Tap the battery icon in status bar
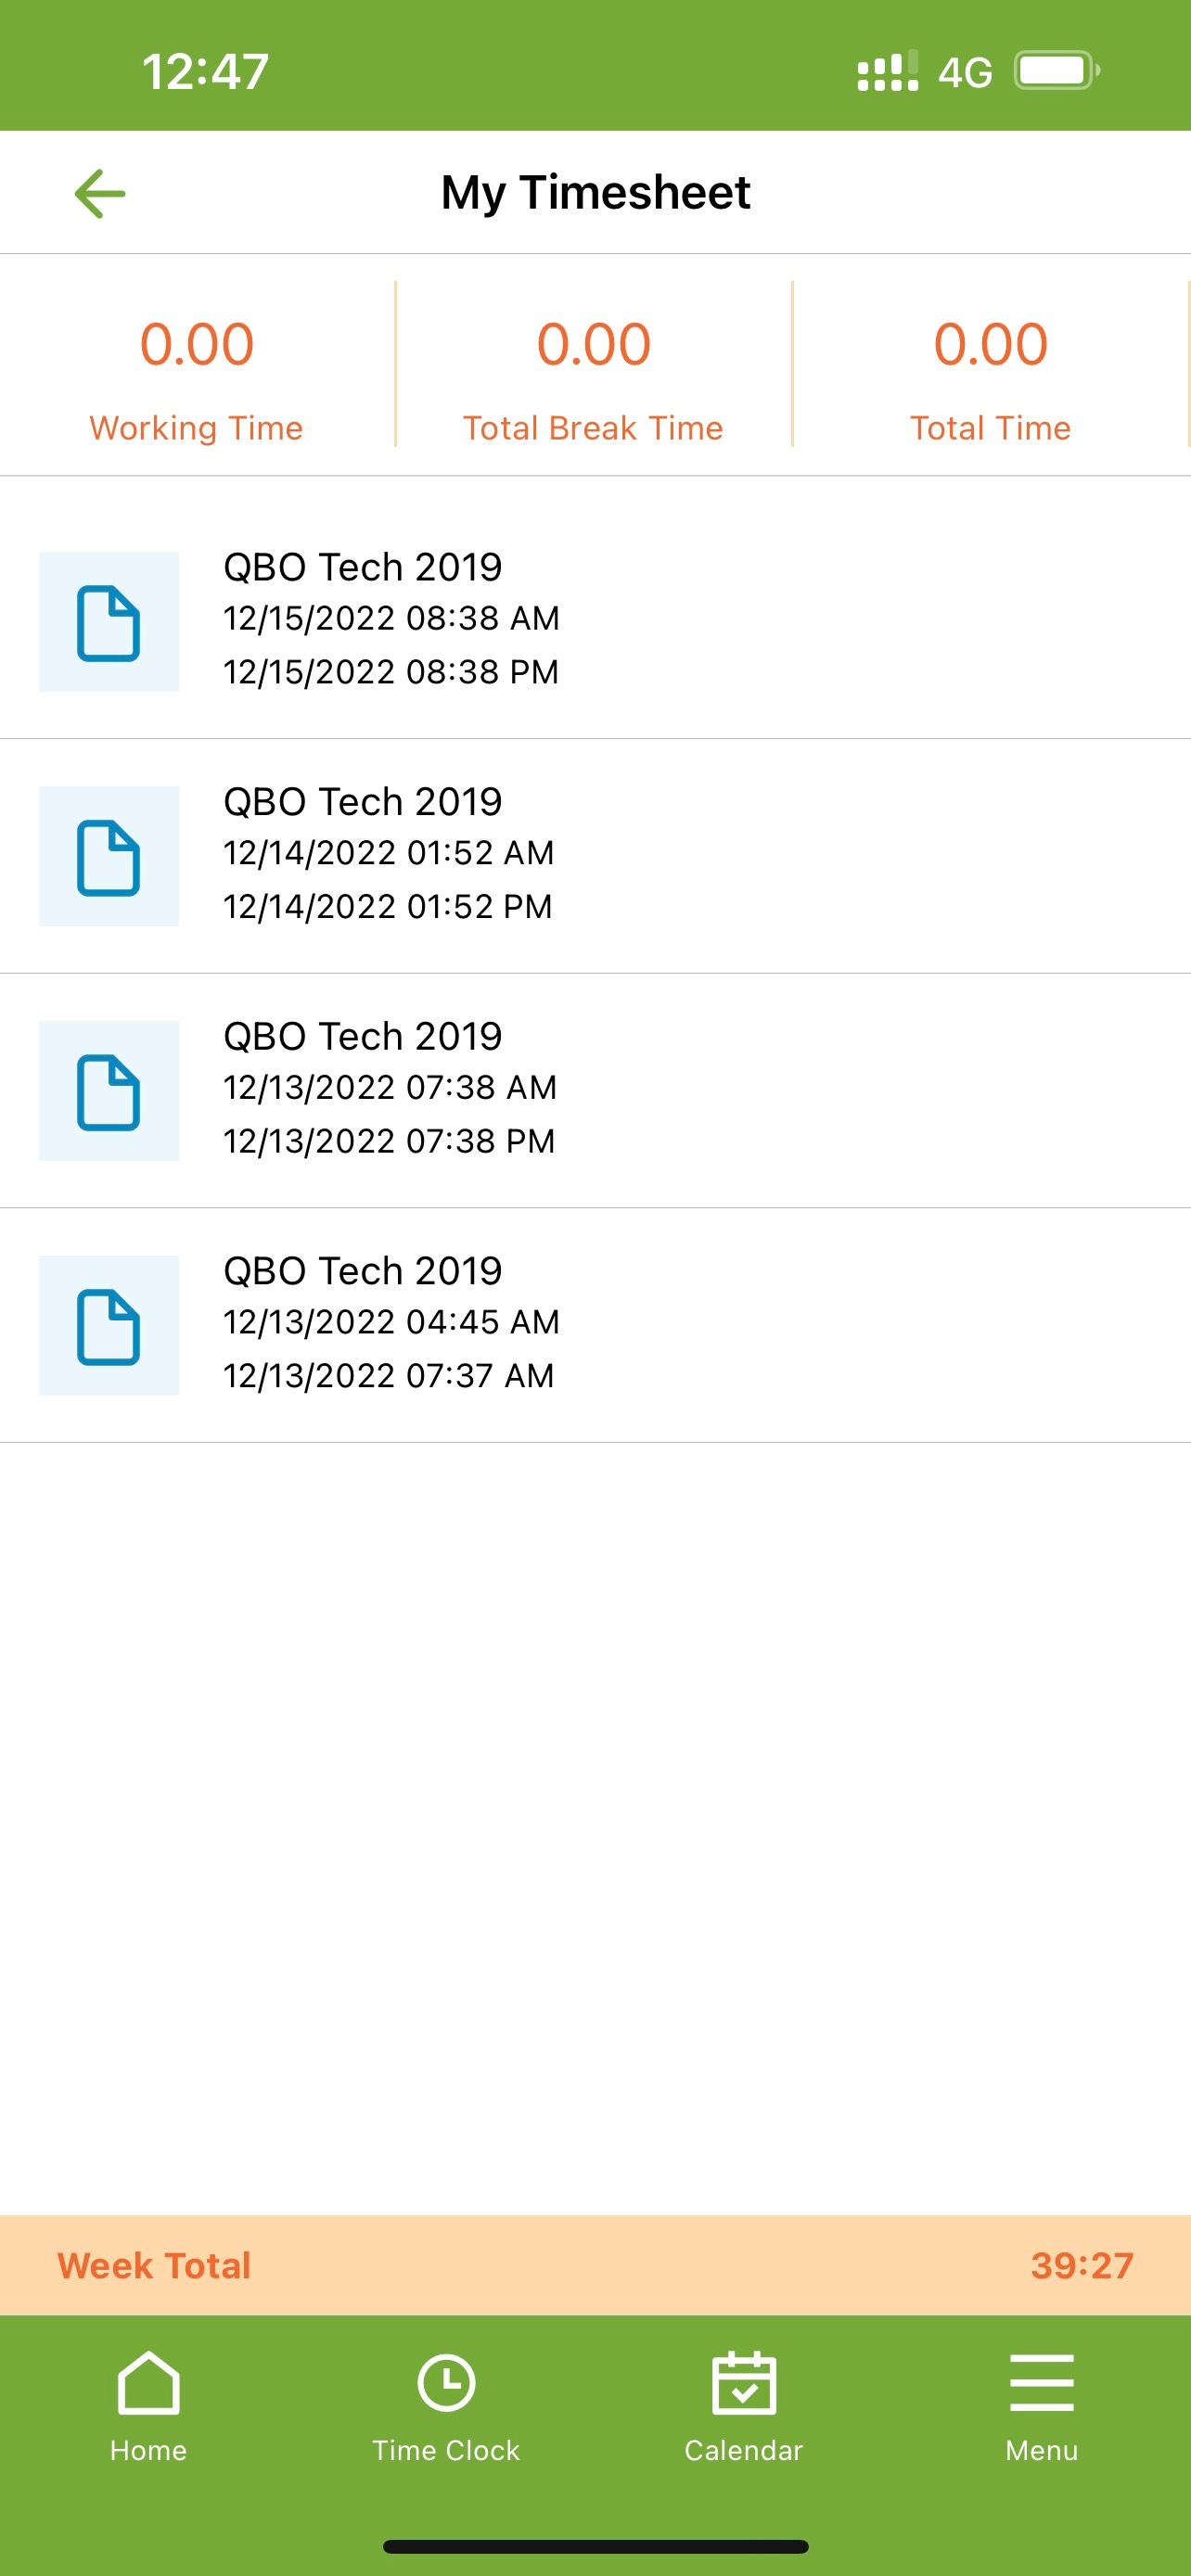Screen dimensions: 1191x2576 pos(1057,71)
